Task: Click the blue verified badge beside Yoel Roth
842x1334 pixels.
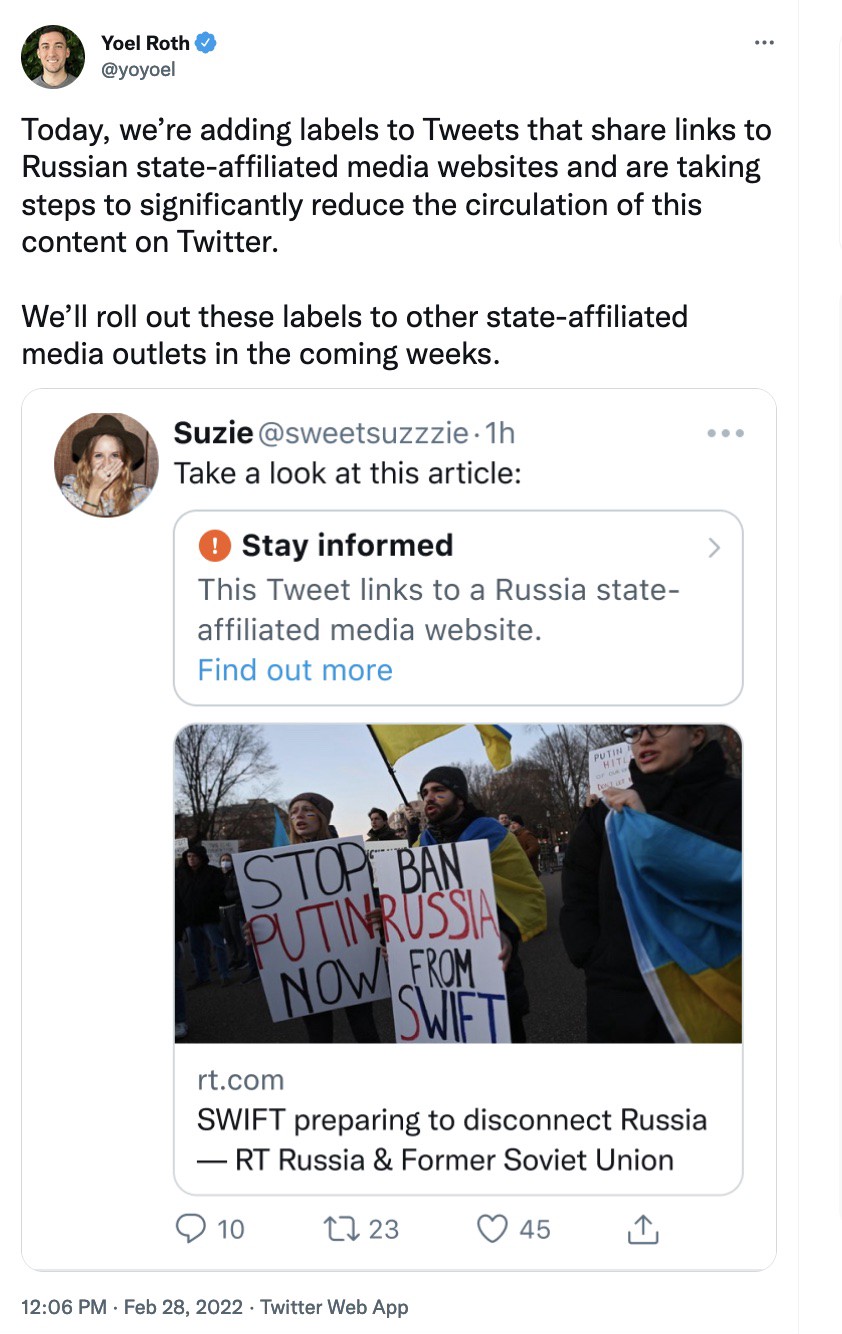Action: tap(207, 42)
